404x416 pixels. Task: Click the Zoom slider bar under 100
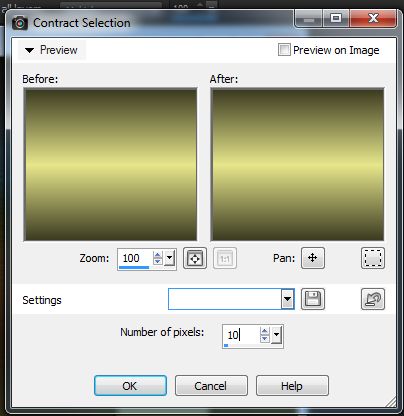(134, 267)
